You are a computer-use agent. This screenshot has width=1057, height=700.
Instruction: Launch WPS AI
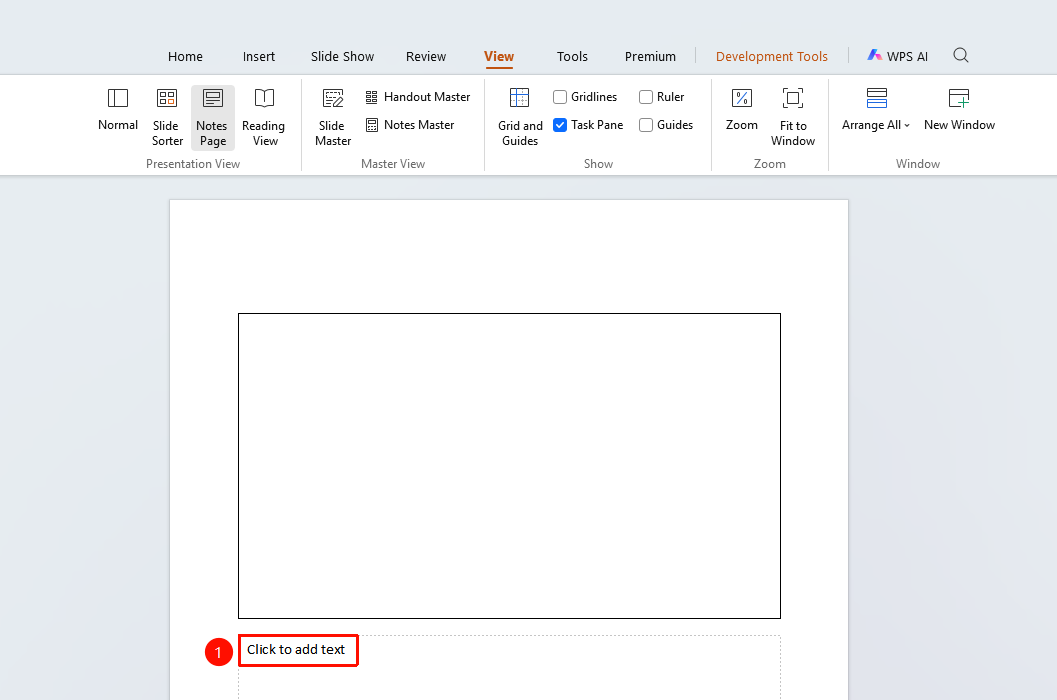pos(897,56)
